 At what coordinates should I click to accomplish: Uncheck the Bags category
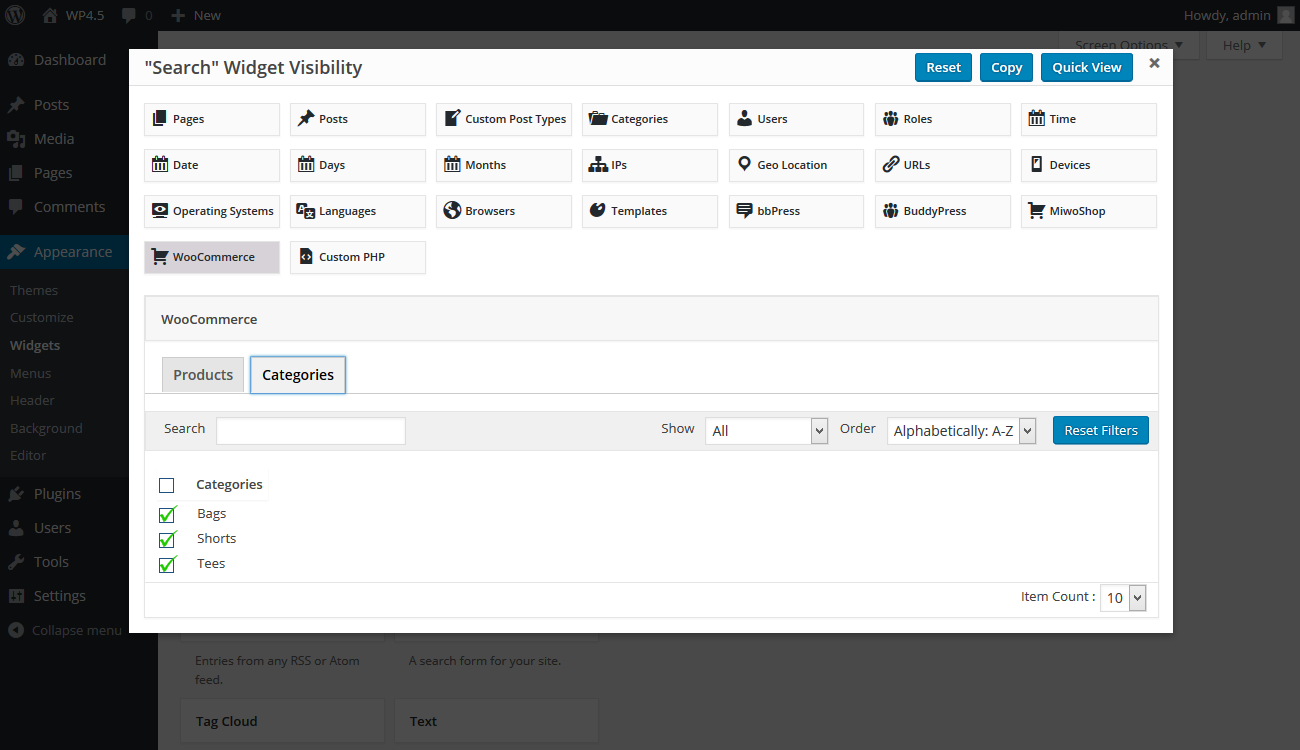167,514
